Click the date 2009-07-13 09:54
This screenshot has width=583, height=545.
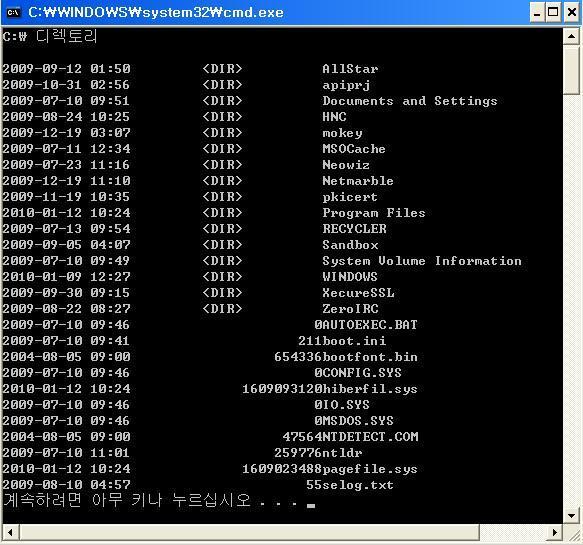click(x=66, y=229)
